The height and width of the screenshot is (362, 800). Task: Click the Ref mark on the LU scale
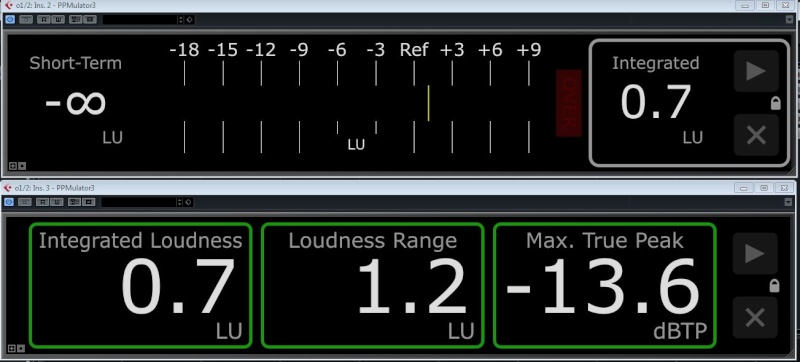[414, 50]
